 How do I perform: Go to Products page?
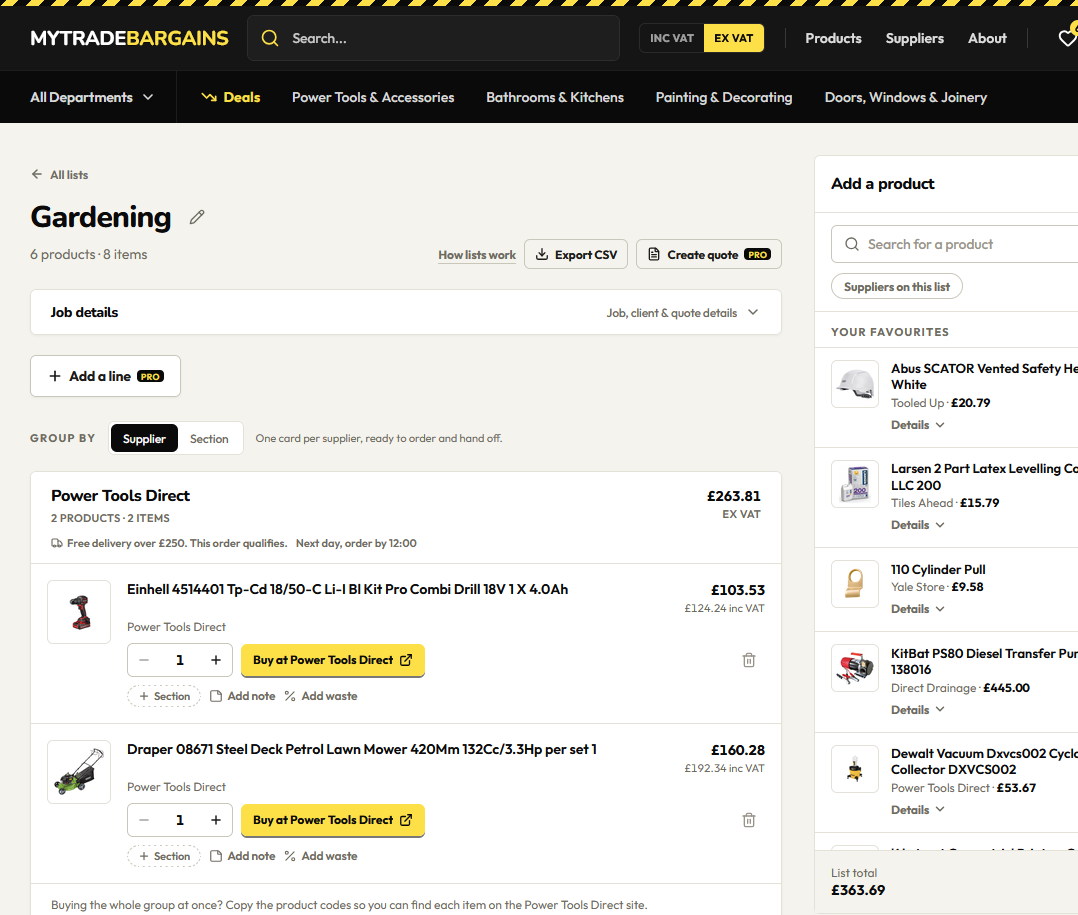pyautogui.click(x=833, y=38)
